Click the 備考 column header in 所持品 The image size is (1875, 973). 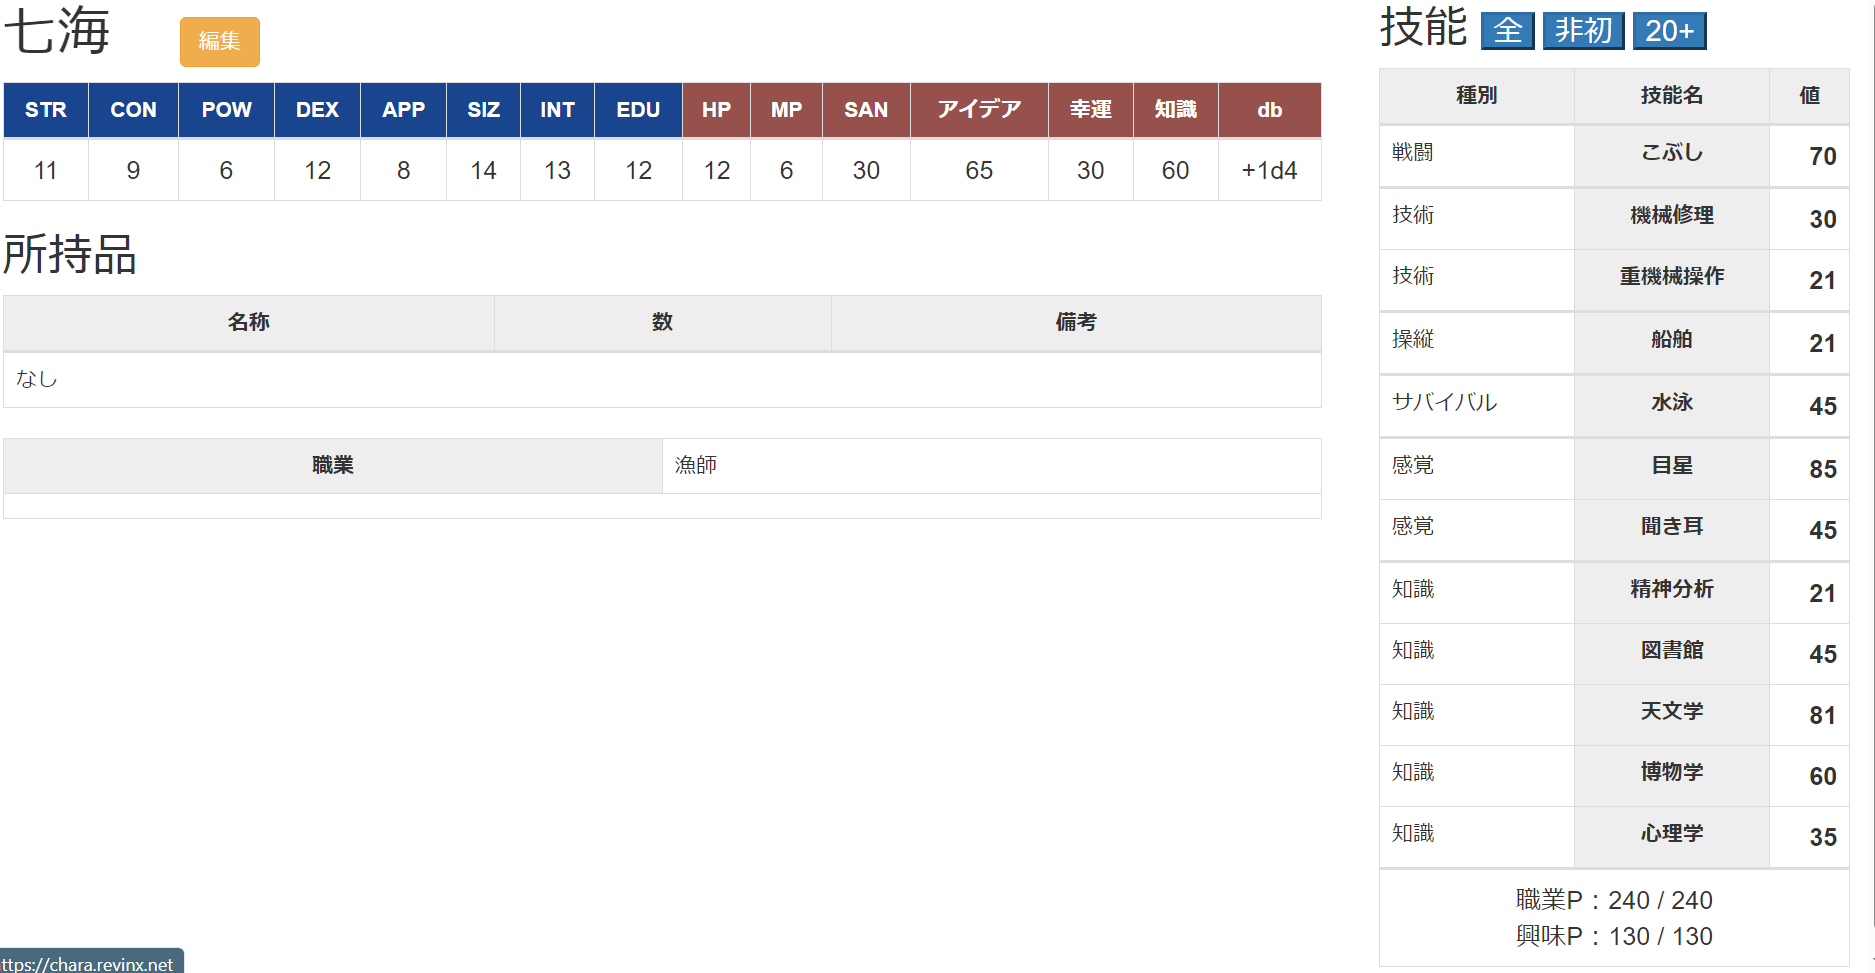(1076, 322)
